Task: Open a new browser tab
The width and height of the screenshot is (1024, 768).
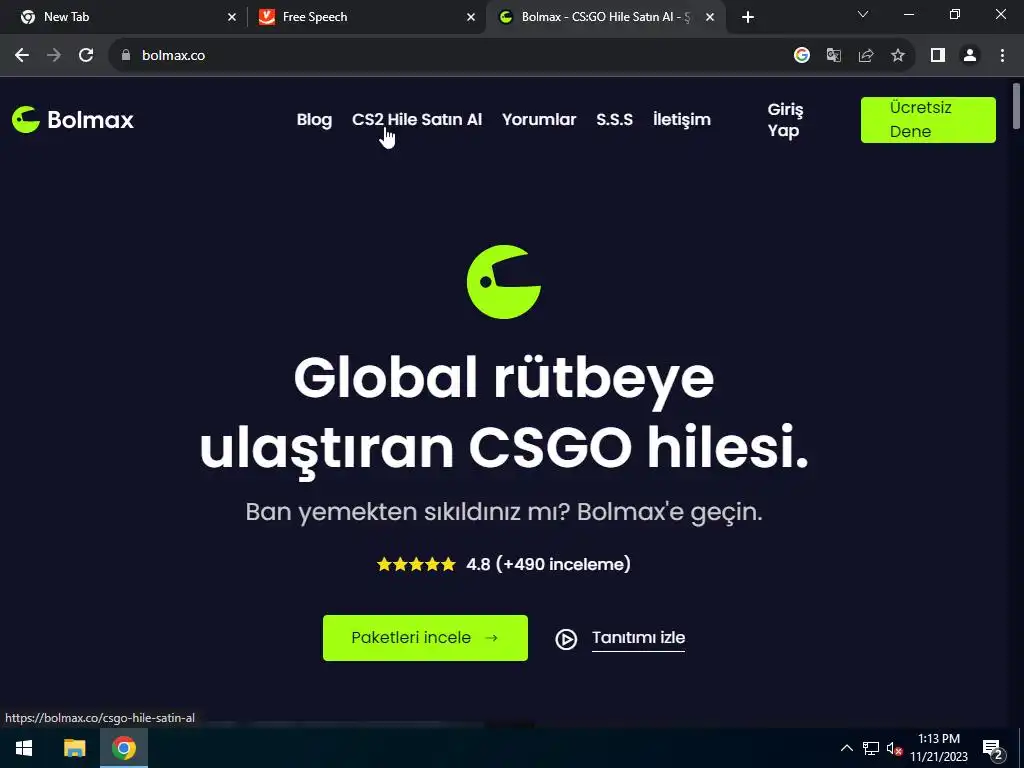Action: click(748, 17)
